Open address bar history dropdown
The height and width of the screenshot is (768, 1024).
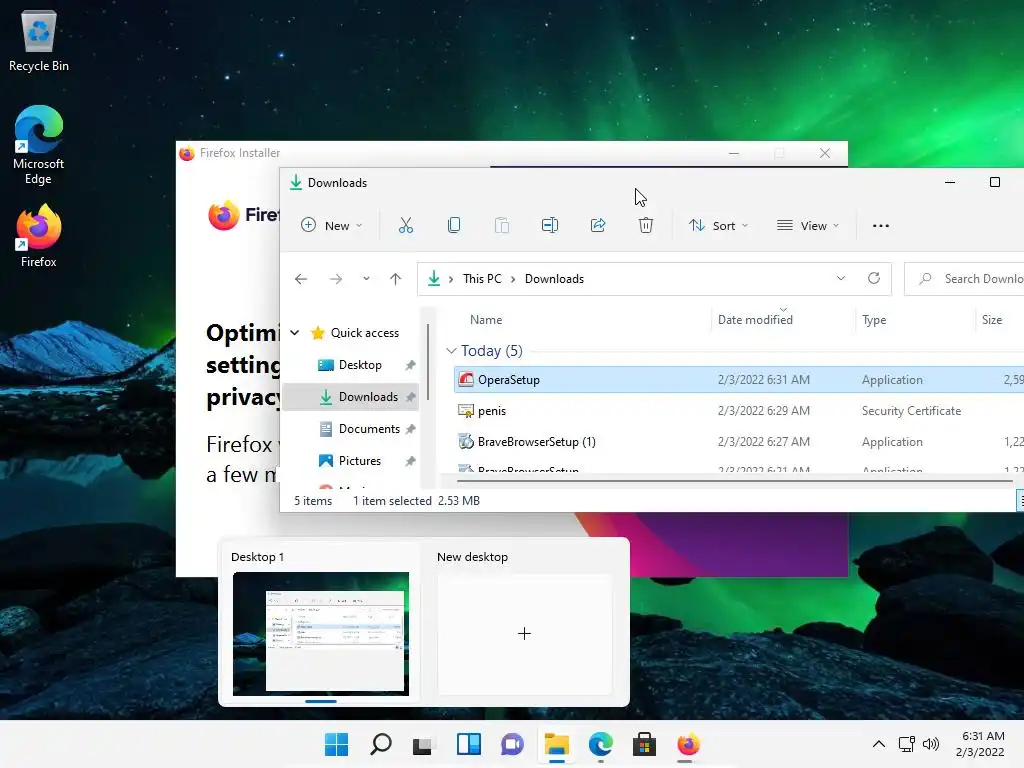(x=841, y=278)
